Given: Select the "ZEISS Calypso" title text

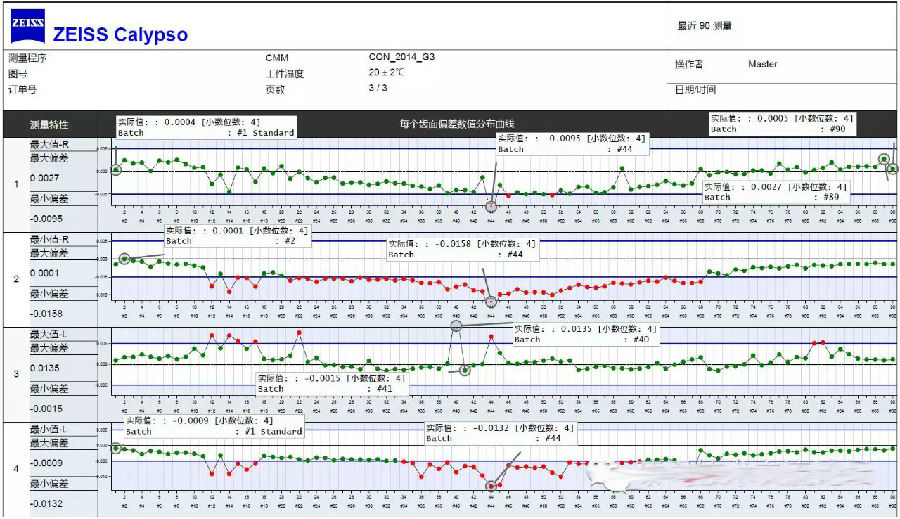Looking at the screenshot, I should click(x=120, y=34).
